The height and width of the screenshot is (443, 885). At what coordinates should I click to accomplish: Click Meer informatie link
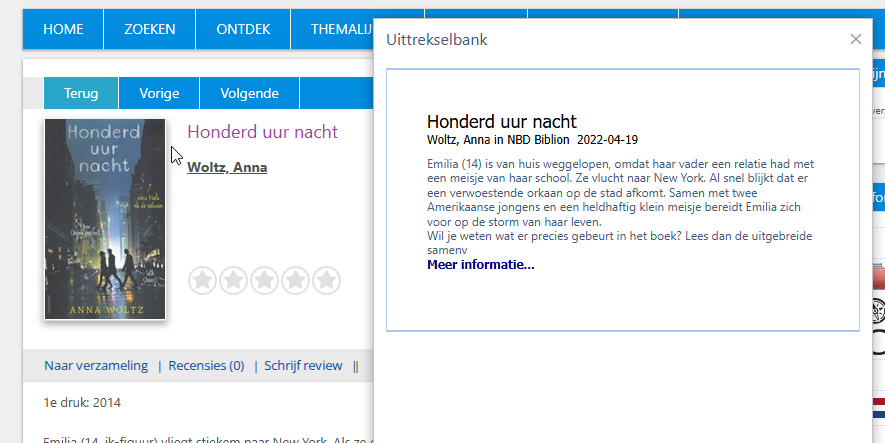click(480, 265)
